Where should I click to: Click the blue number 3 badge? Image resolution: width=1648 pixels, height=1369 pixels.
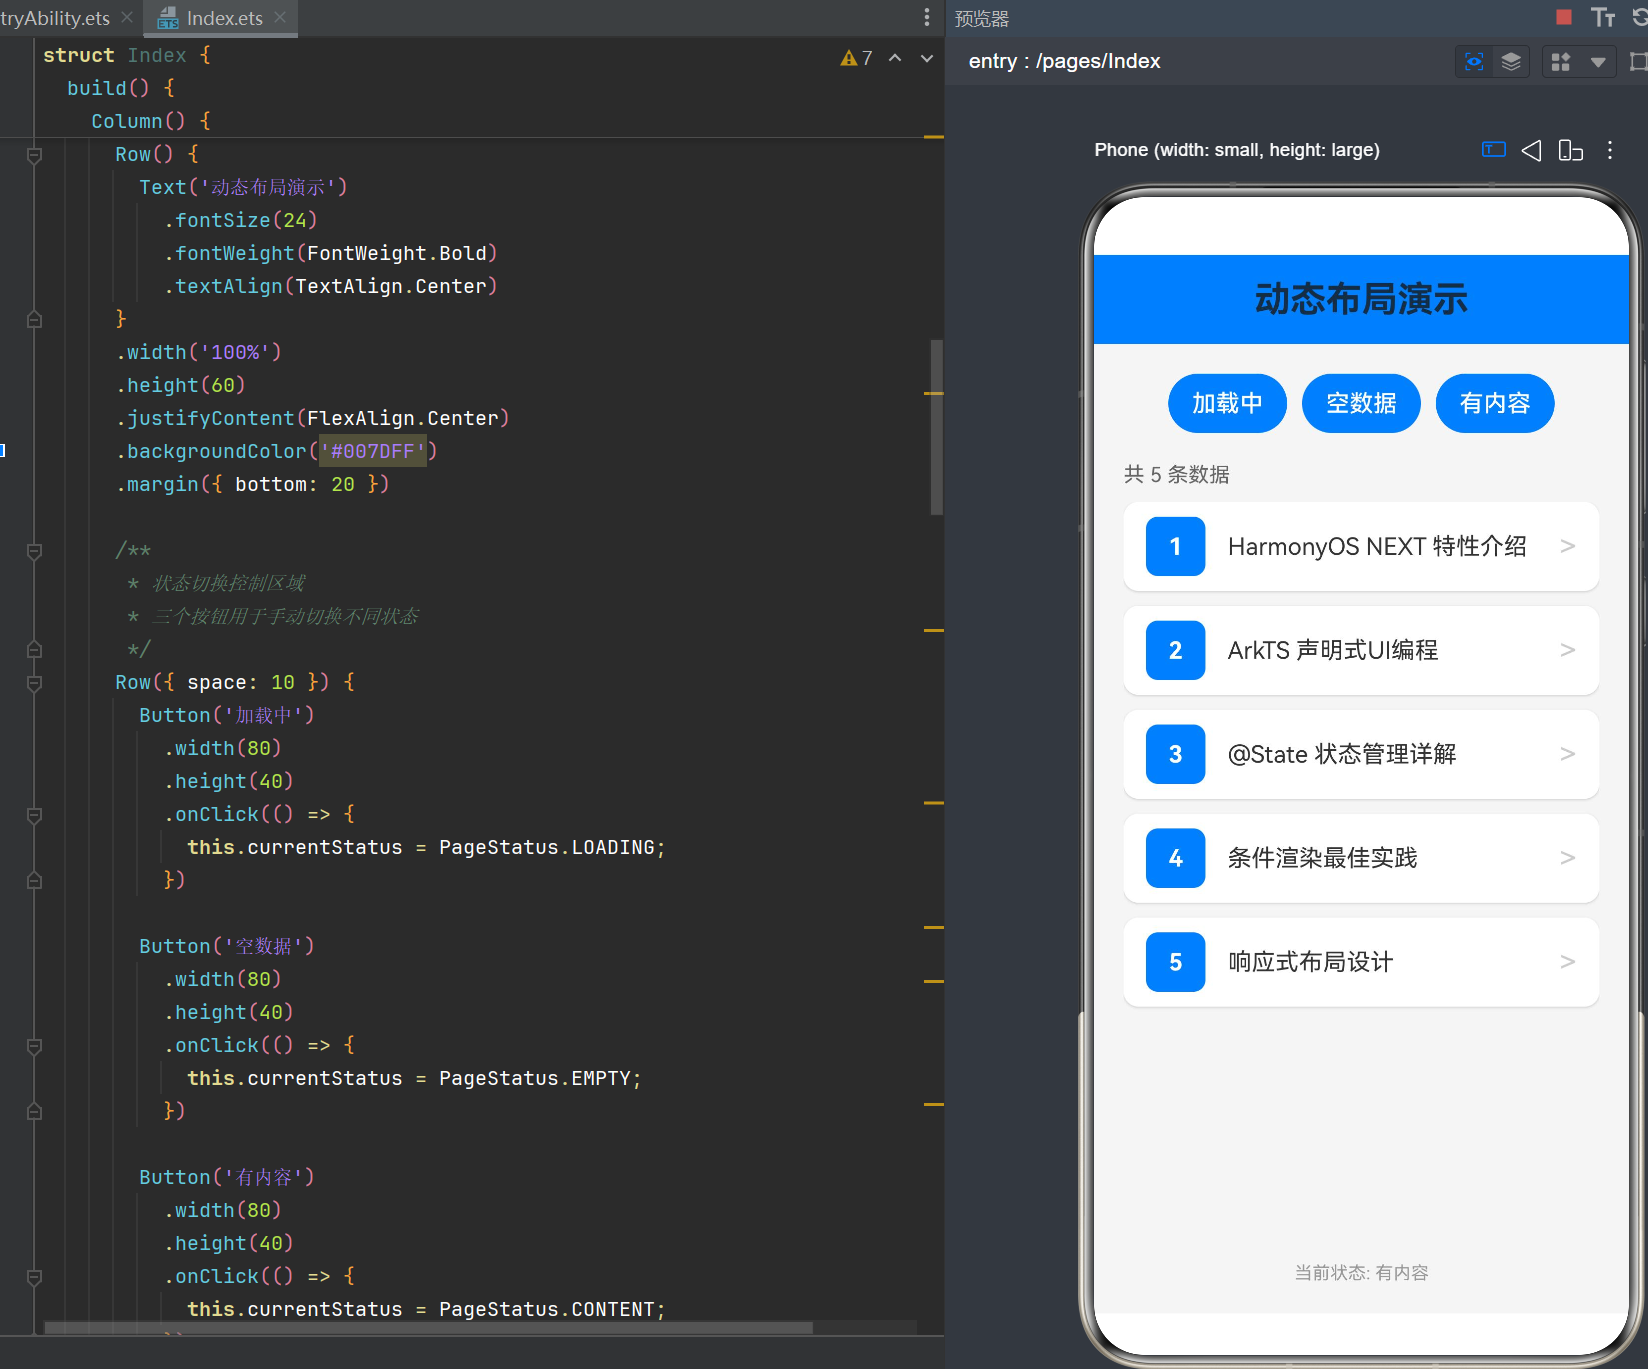point(1175,754)
